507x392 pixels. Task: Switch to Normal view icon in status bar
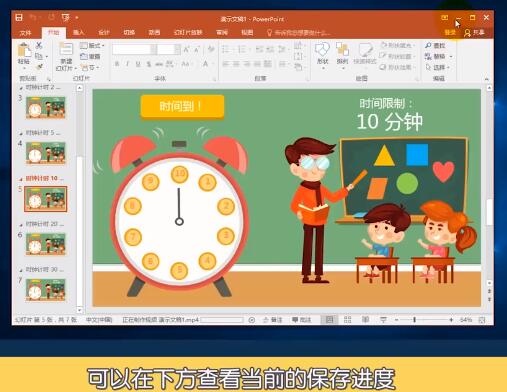(329, 320)
